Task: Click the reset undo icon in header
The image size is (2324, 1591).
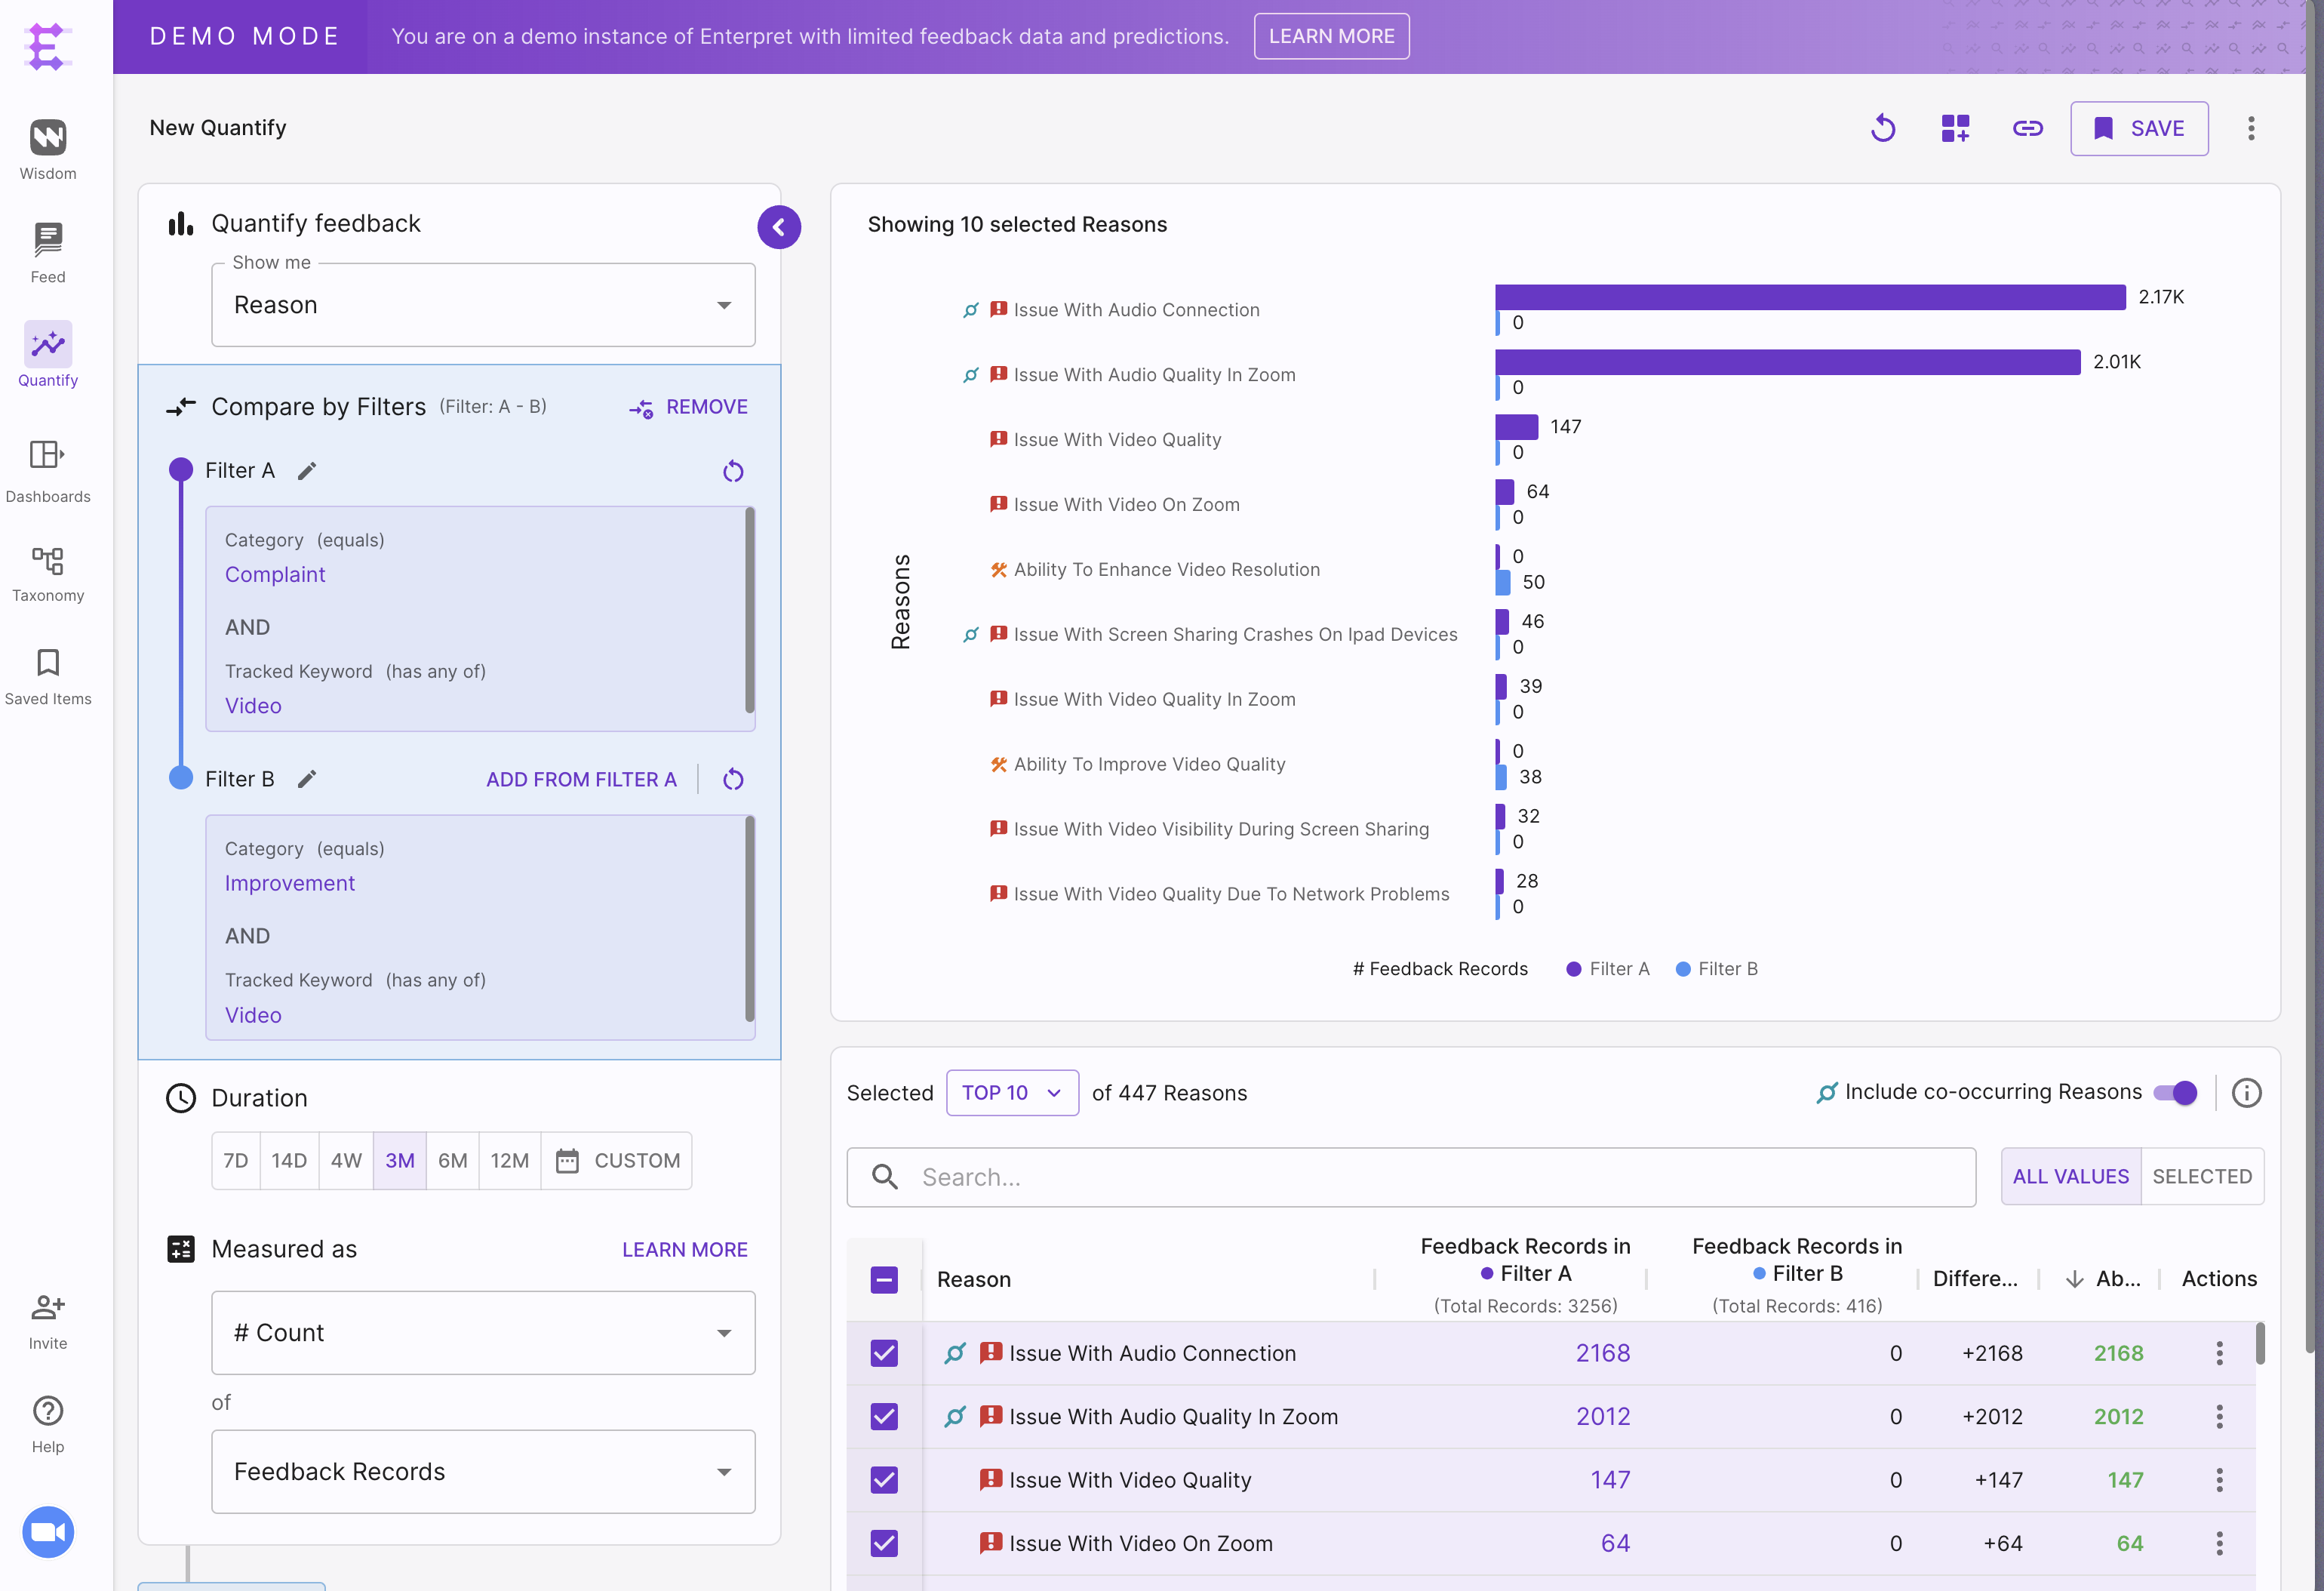Action: [1883, 128]
